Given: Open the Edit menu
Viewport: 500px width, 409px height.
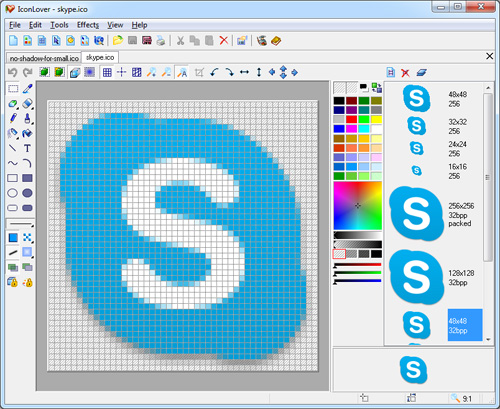Looking at the screenshot, I should coord(35,25).
